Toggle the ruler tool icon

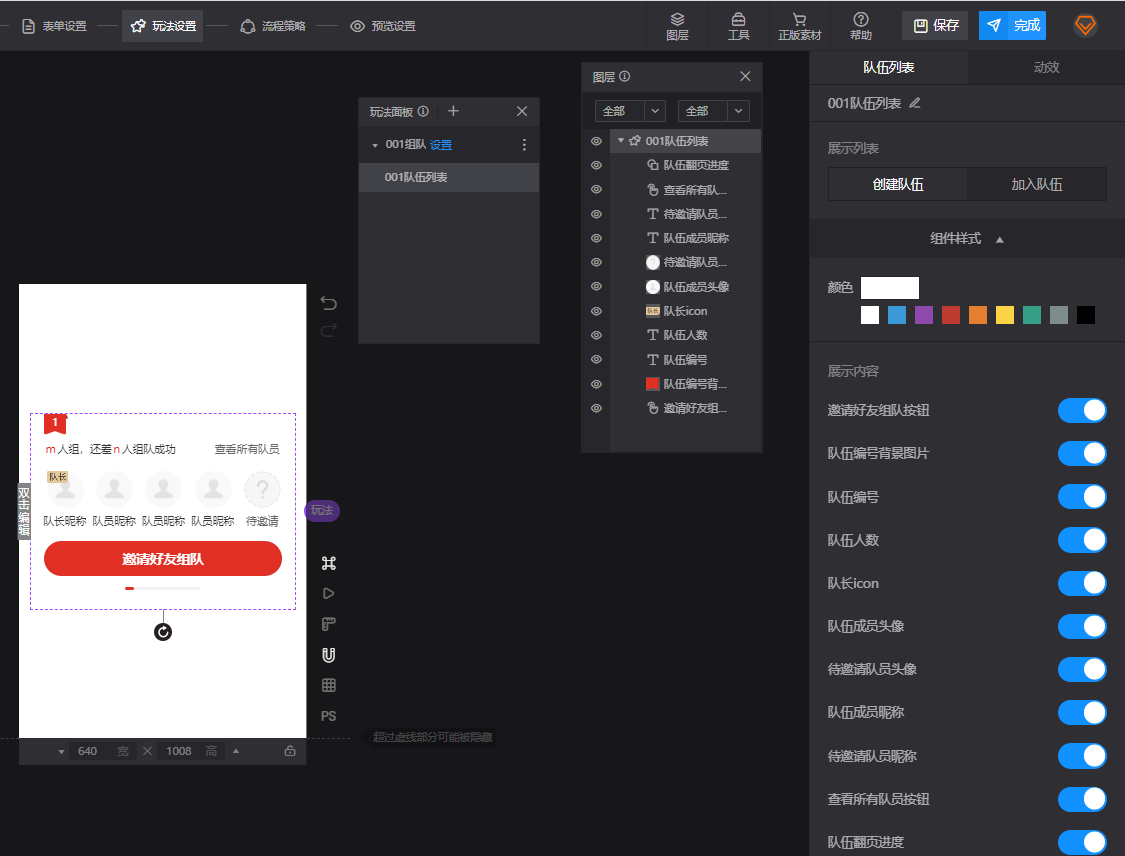click(329, 624)
